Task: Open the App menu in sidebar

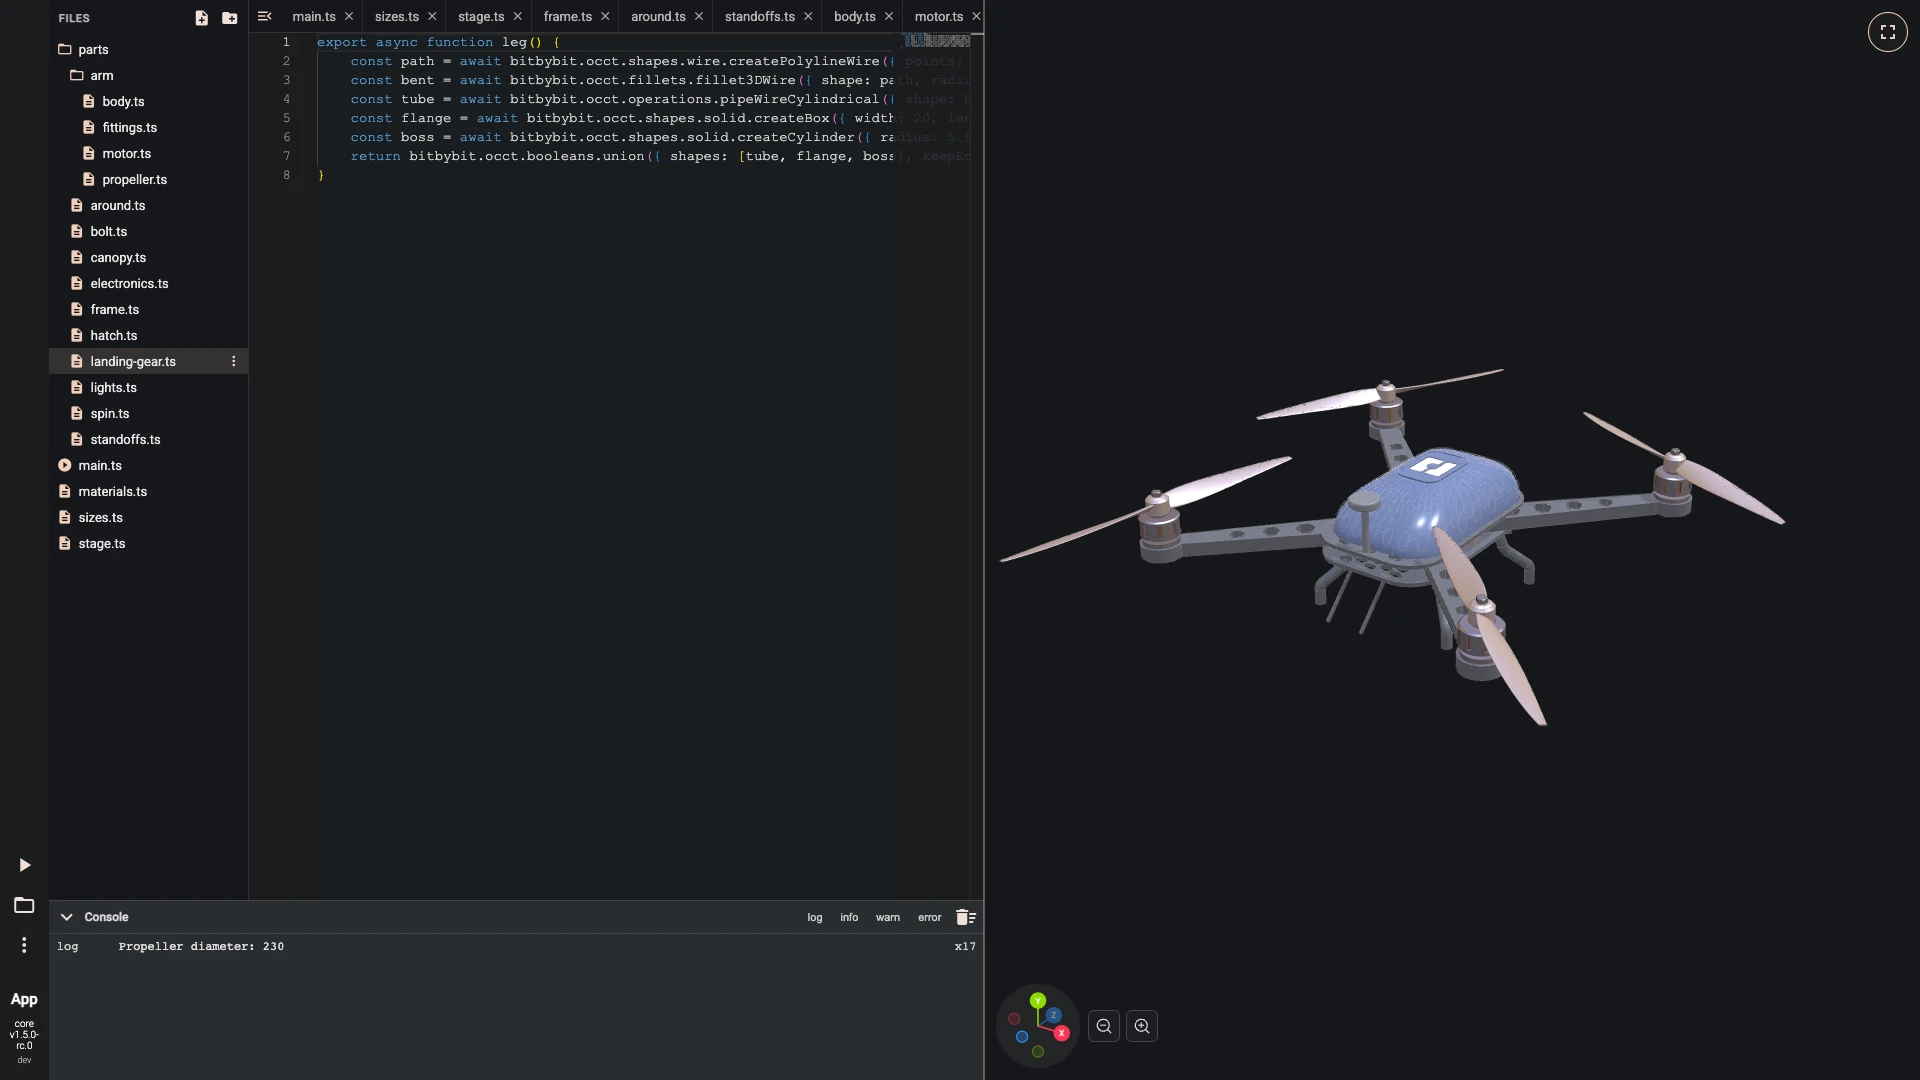Action: 24,999
